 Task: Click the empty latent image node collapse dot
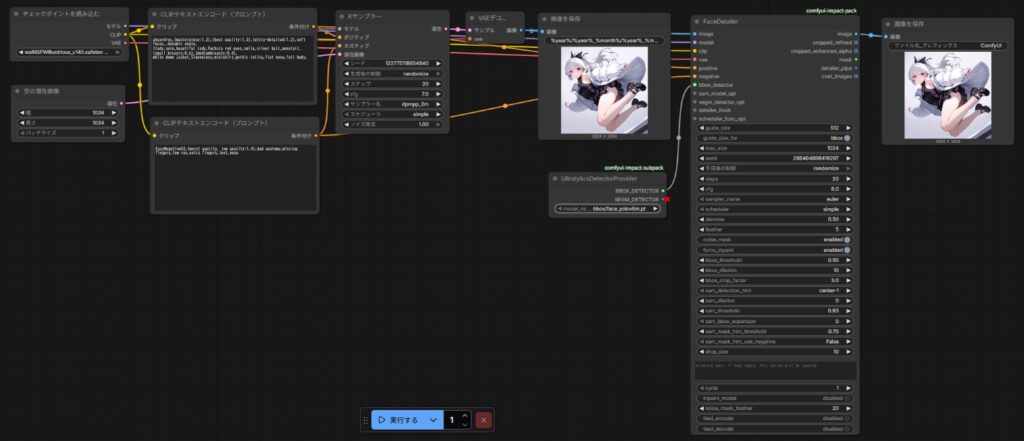point(17,90)
